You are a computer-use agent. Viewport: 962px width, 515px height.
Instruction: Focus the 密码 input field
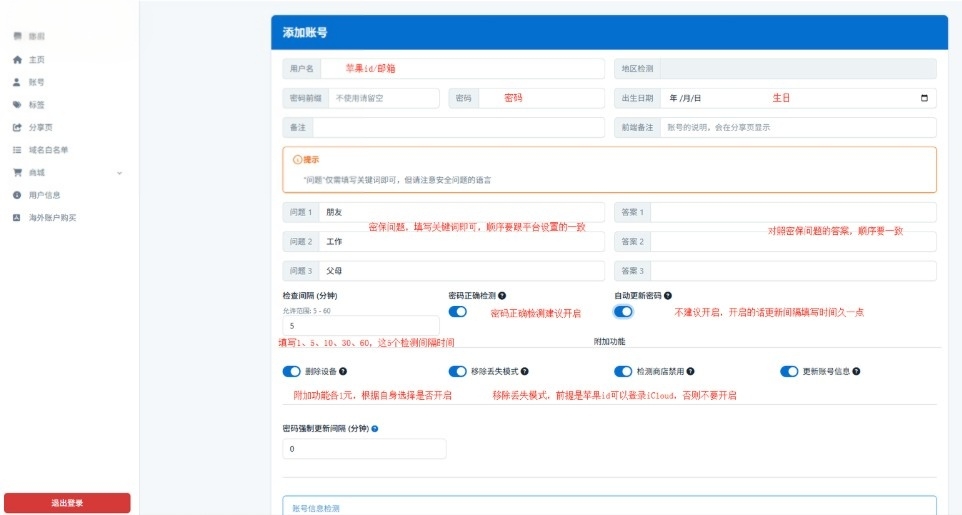pos(541,98)
